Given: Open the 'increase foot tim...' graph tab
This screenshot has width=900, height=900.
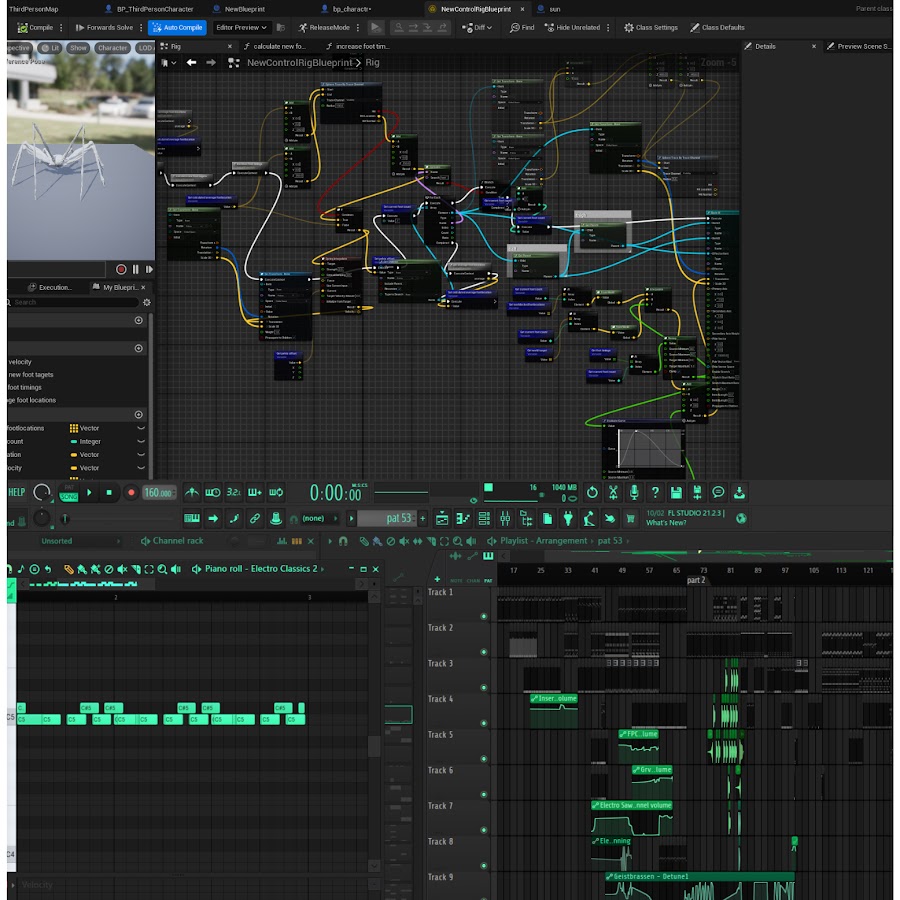Looking at the screenshot, I should [358, 46].
